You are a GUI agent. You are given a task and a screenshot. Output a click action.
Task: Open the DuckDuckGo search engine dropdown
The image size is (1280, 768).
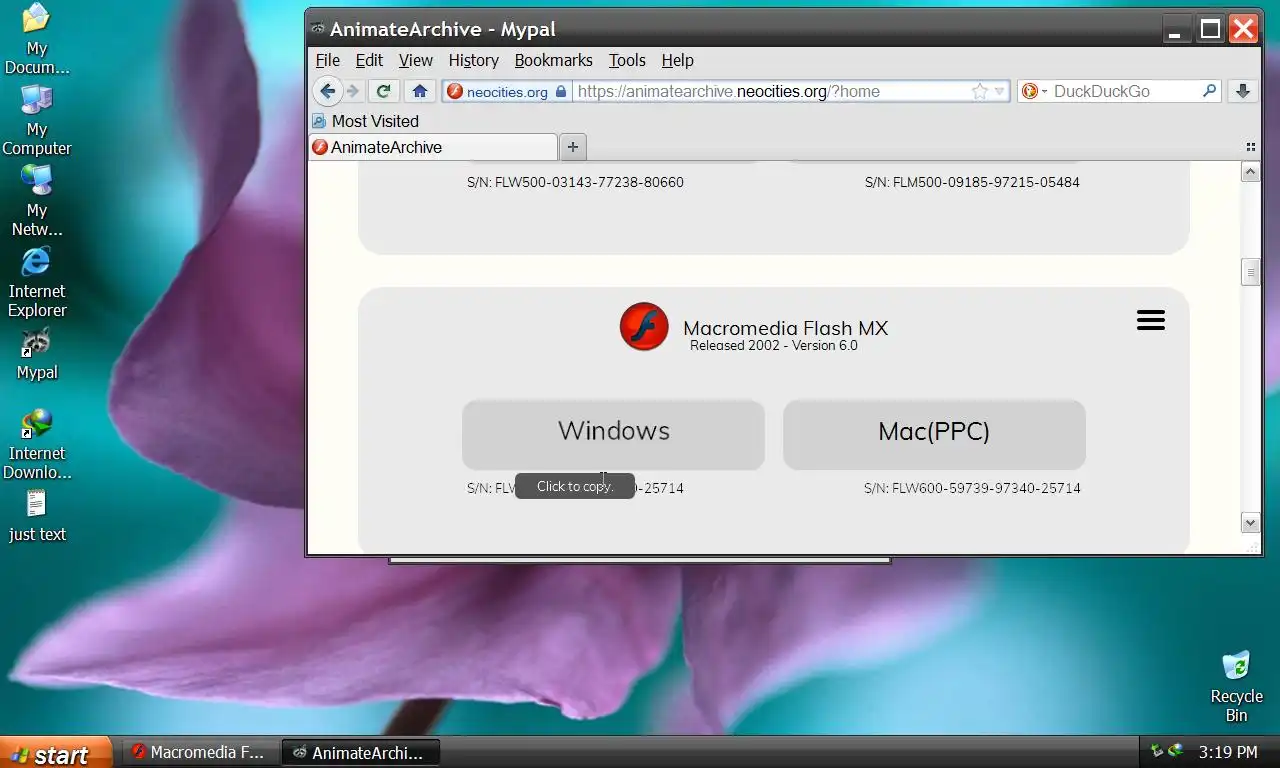pos(1034,91)
